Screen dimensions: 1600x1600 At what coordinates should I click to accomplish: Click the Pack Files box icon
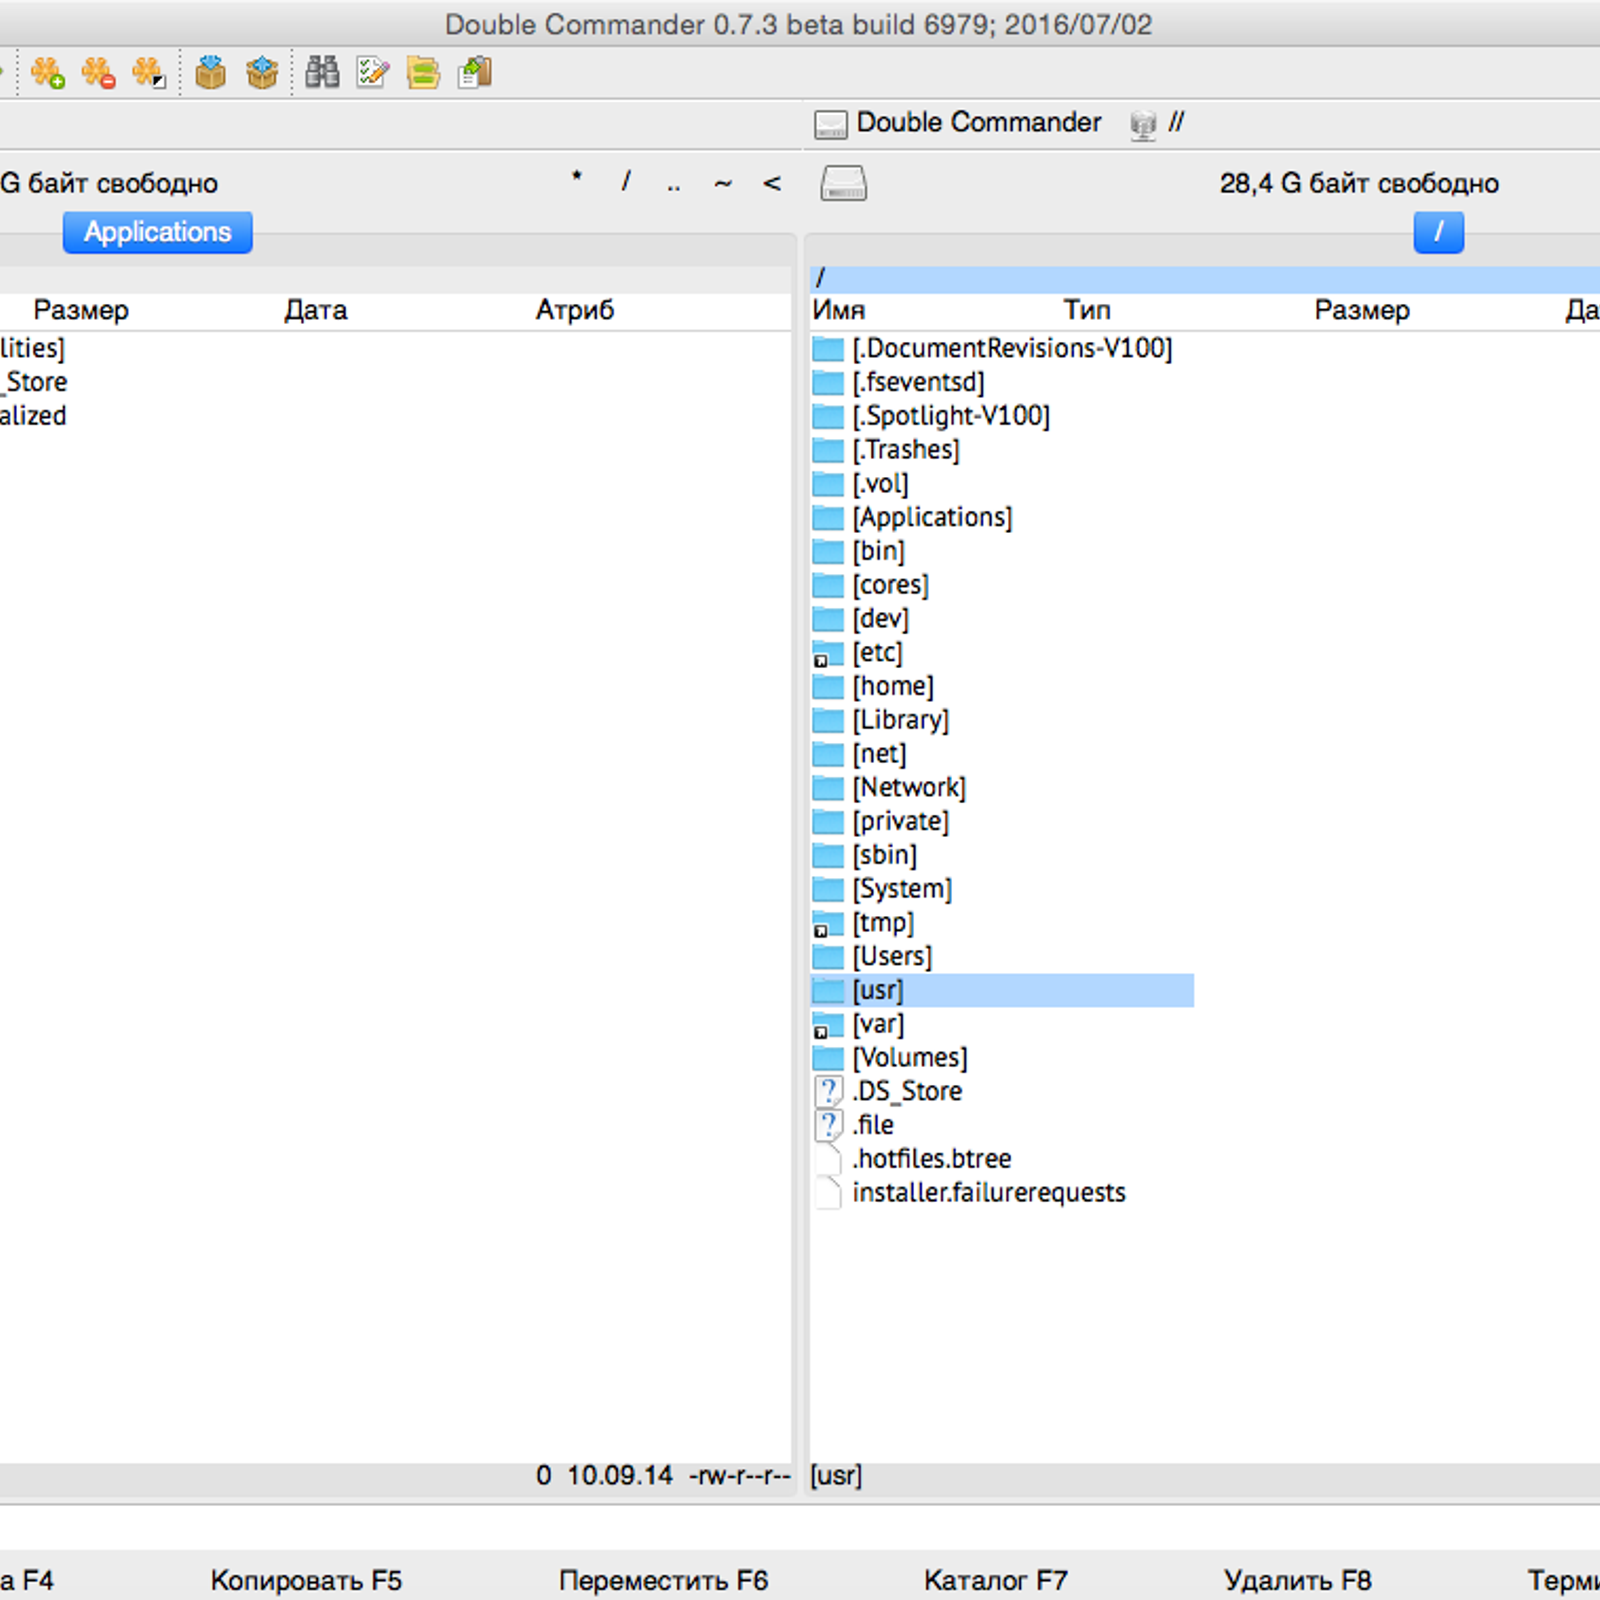tap(211, 73)
